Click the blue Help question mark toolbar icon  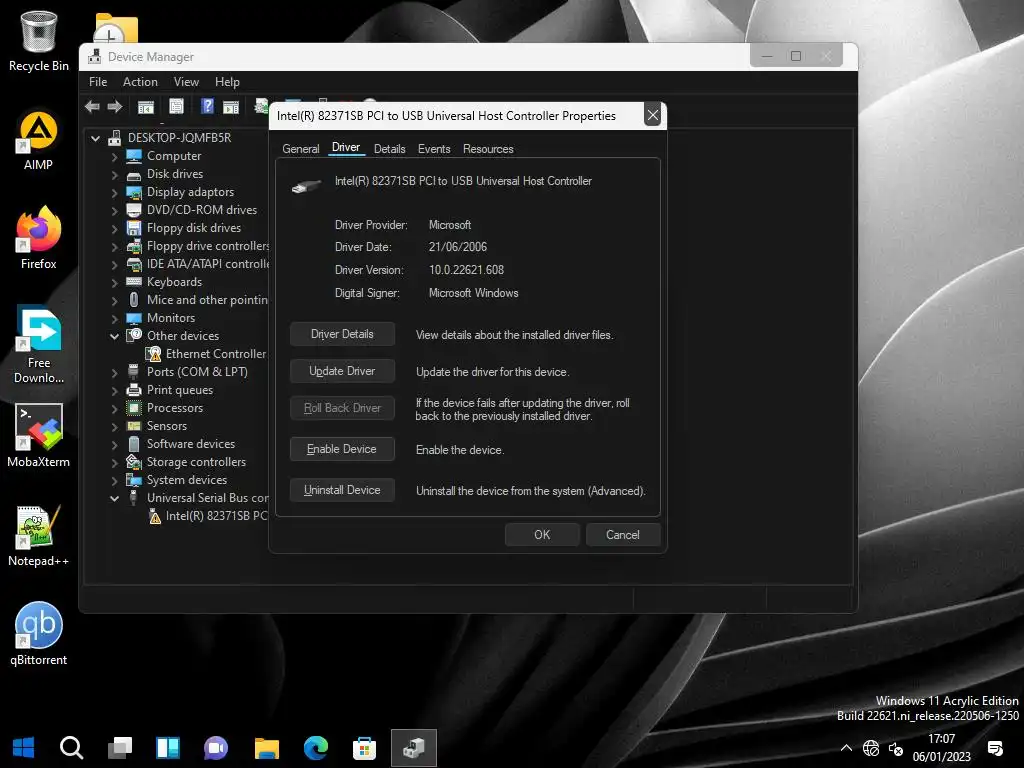[207, 106]
